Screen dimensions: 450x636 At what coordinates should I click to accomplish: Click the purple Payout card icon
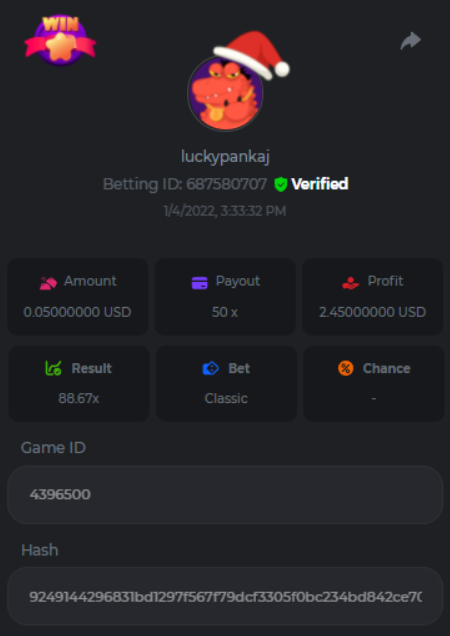(x=199, y=282)
